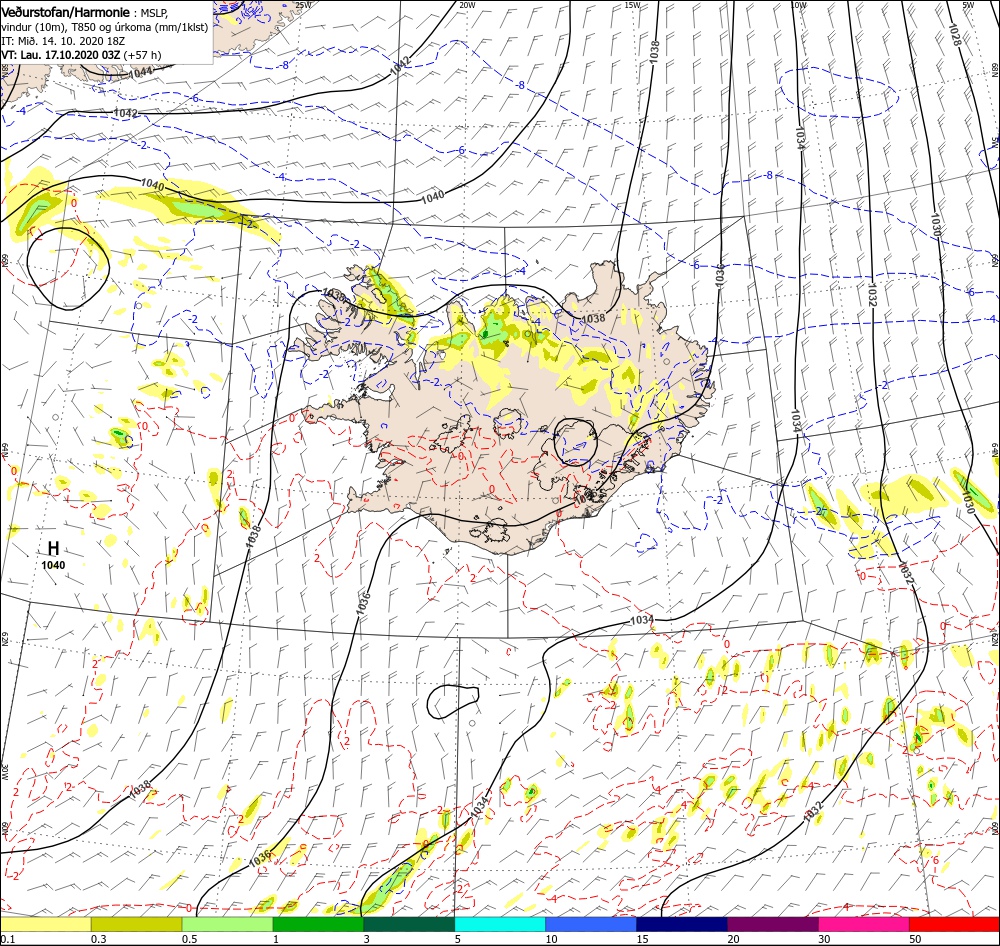The height and width of the screenshot is (946, 1000).
Task: Click the '50' legend value label
Action: click(x=915, y=939)
